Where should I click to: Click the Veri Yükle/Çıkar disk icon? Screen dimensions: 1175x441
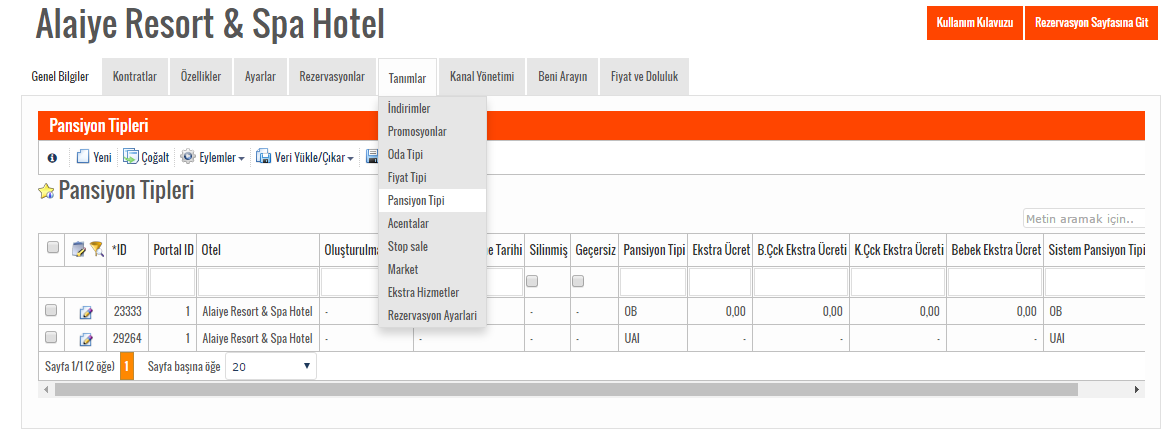[x=263, y=157]
